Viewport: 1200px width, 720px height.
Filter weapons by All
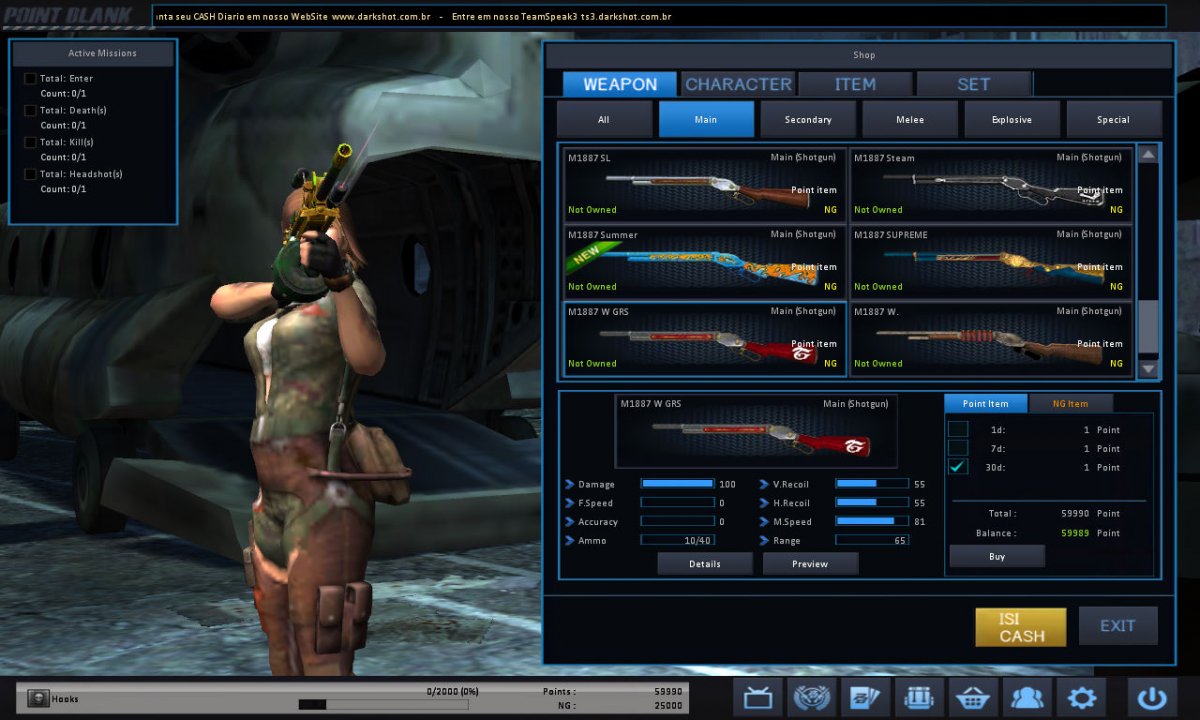pyautogui.click(x=604, y=119)
